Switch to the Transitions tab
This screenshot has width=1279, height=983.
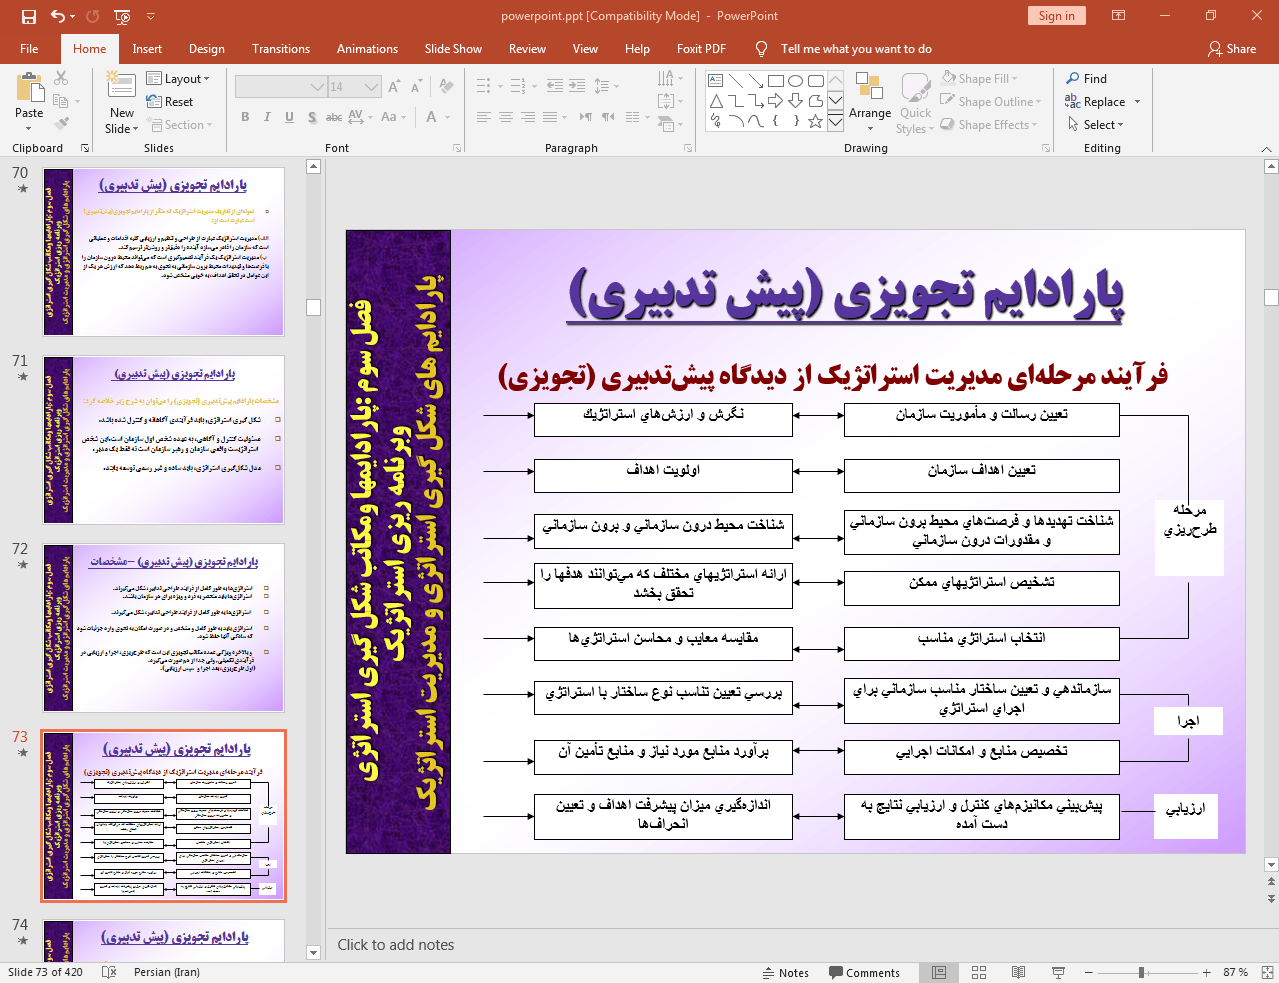click(281, 49)
